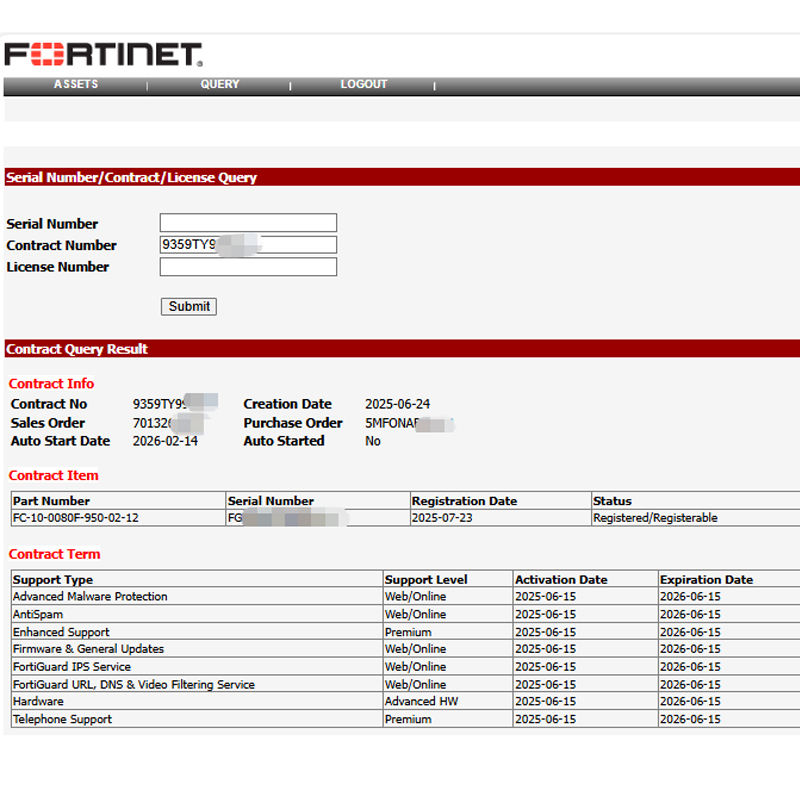Image resolution: width=800 pixels, height=800 pixels.
Task: Click the Contract Query Result header bar
Action: tap(400, 349)
